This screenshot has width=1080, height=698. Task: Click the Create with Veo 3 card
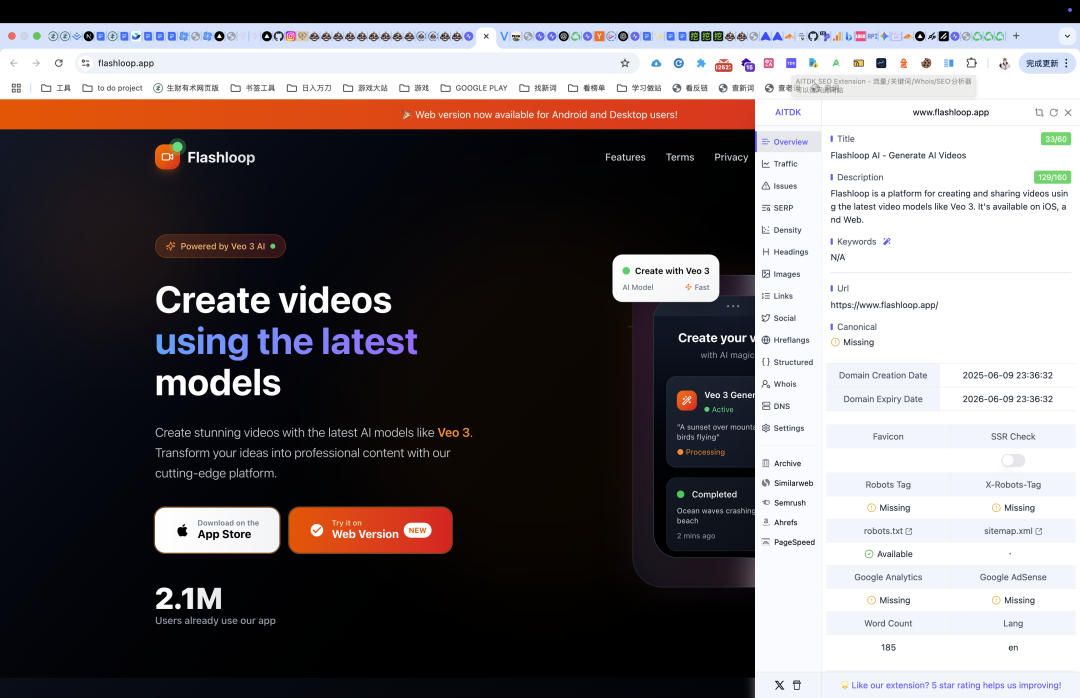click(x=665, y=278)
